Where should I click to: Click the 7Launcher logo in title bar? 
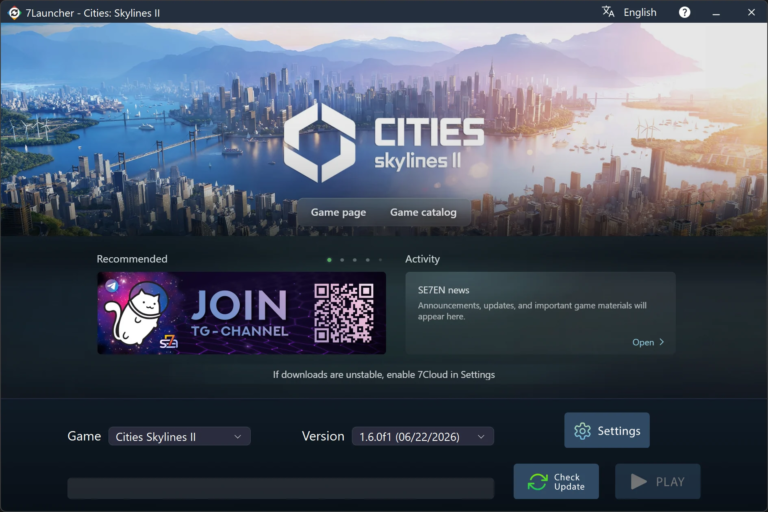point(14,13)
